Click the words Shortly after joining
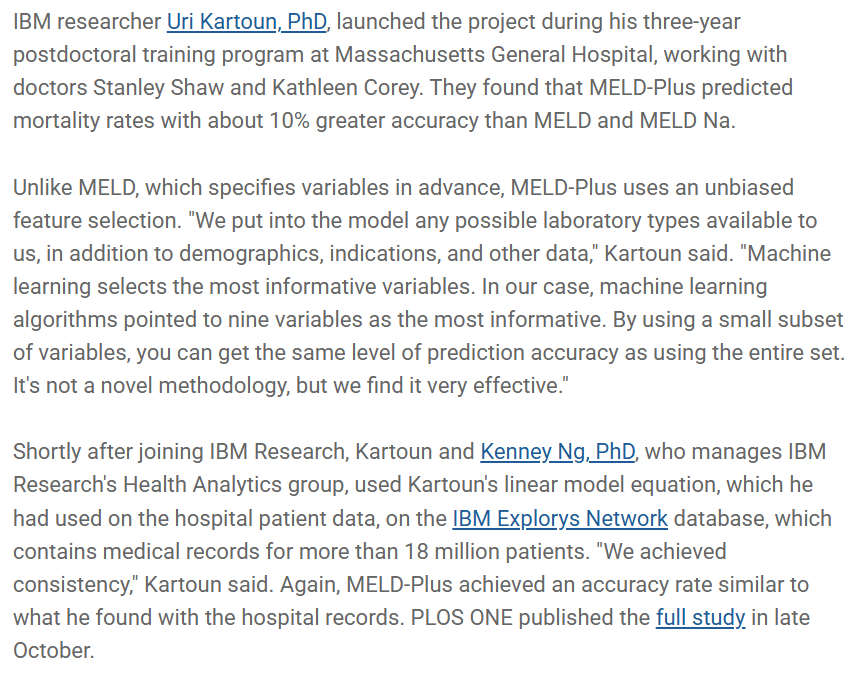Image resolution: width=863 pixels, height=673 pixels. [x=108, y=452]
